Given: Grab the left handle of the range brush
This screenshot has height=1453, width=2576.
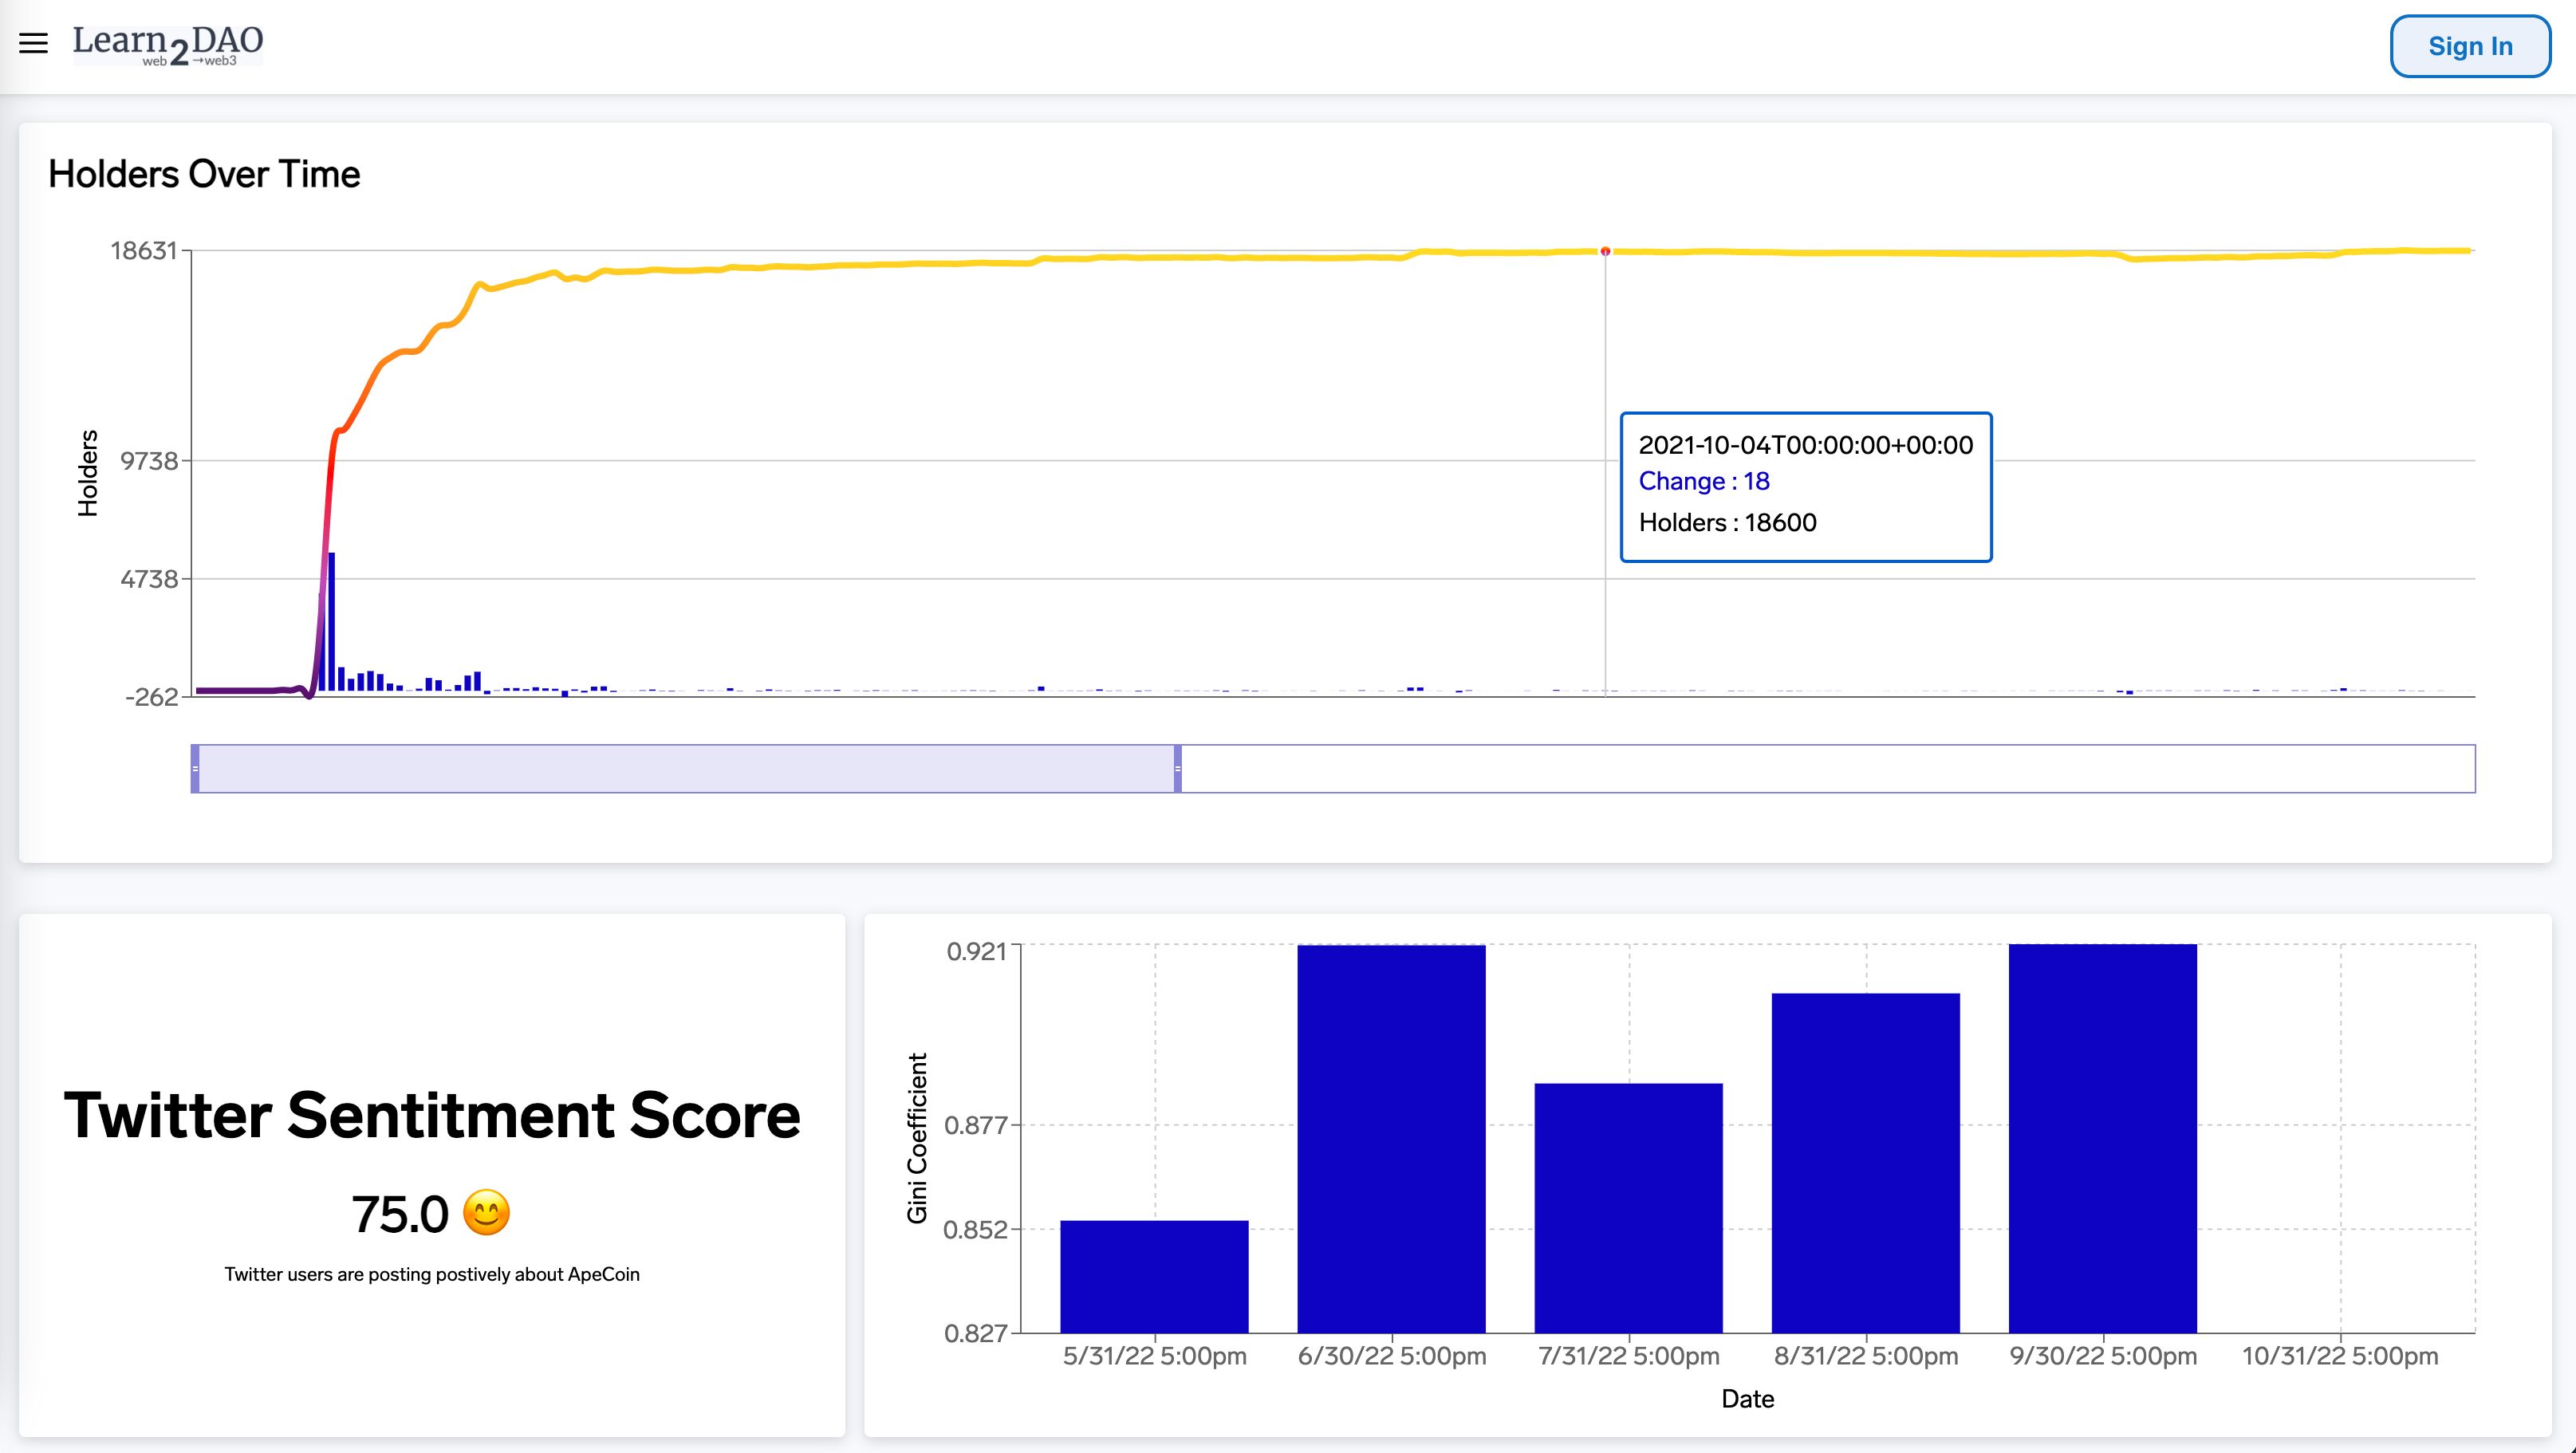Looking at the screenshot, I should pyautogui.click(x=195, y=769).
